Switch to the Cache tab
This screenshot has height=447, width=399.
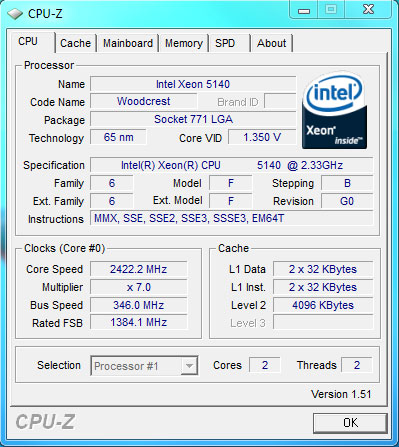(x=76, y=43)
